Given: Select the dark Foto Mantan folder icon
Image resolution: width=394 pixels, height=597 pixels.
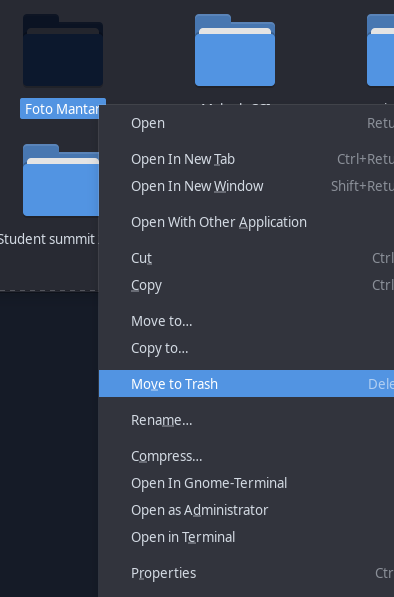Looking at the screenshot, I should click(x=63, y=50).
